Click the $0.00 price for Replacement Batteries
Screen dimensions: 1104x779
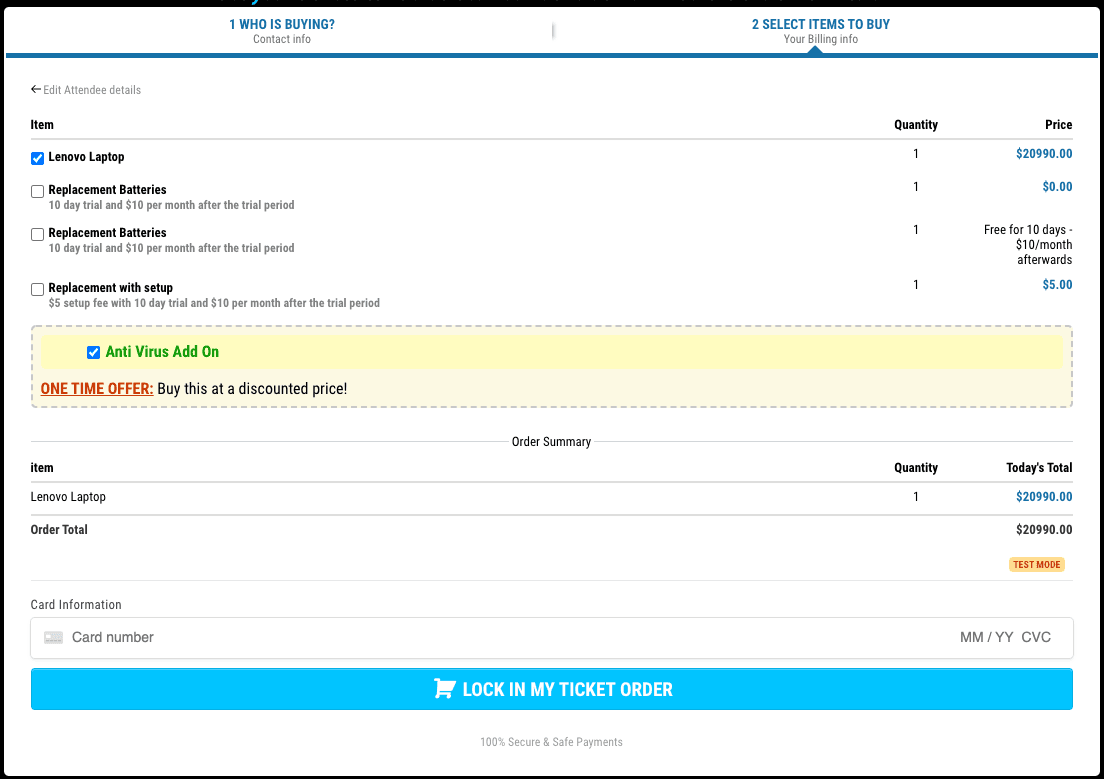(x=1057, y=187)
